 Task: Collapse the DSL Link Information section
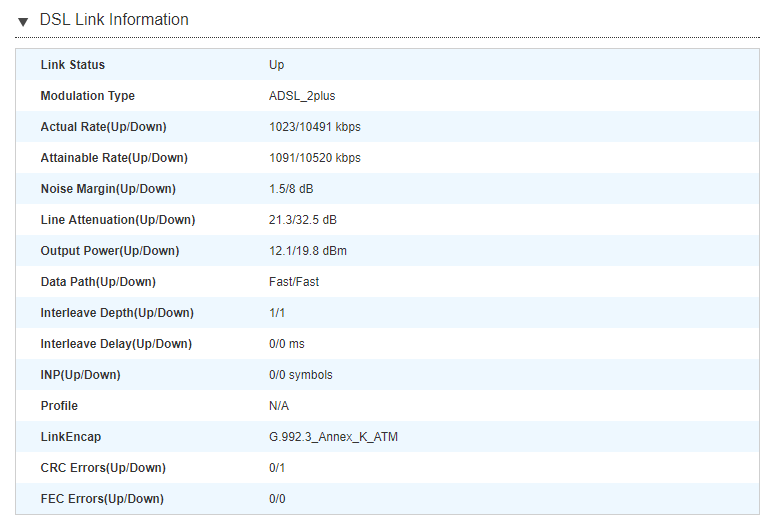point(23,21)
